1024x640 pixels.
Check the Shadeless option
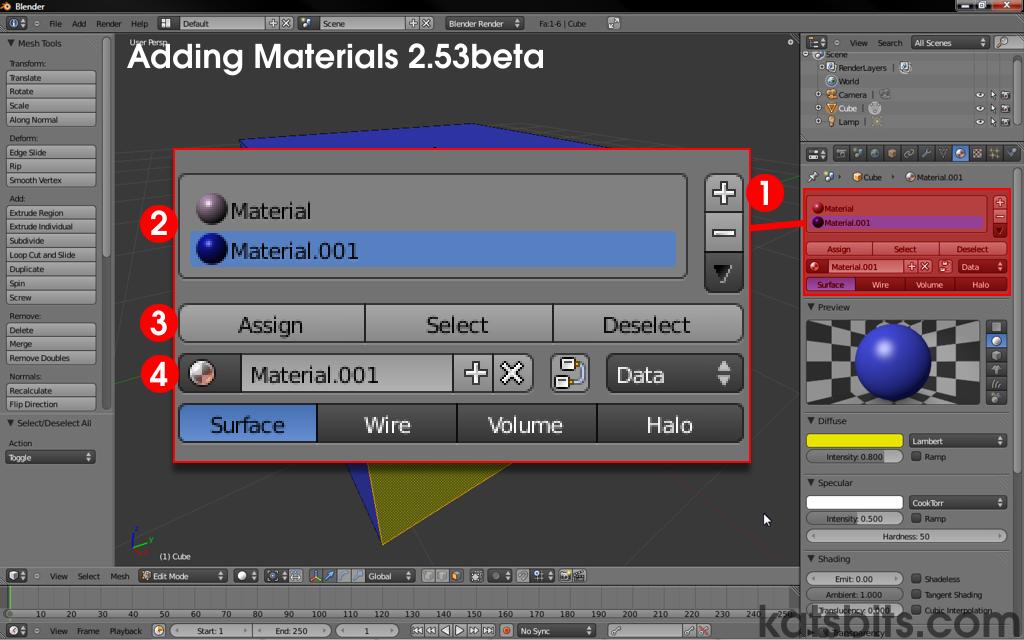tap(916, 579)
